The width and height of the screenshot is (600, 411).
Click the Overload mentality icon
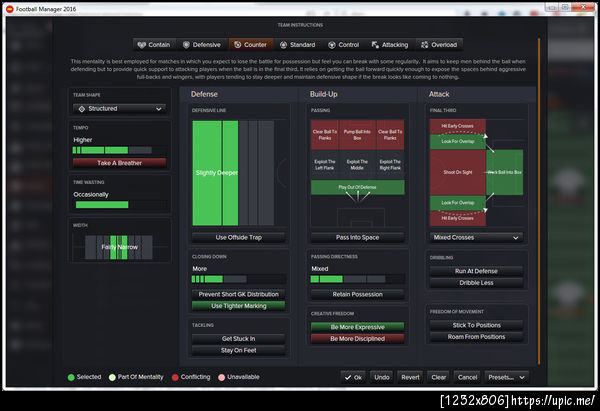click(x=424, y=45)
